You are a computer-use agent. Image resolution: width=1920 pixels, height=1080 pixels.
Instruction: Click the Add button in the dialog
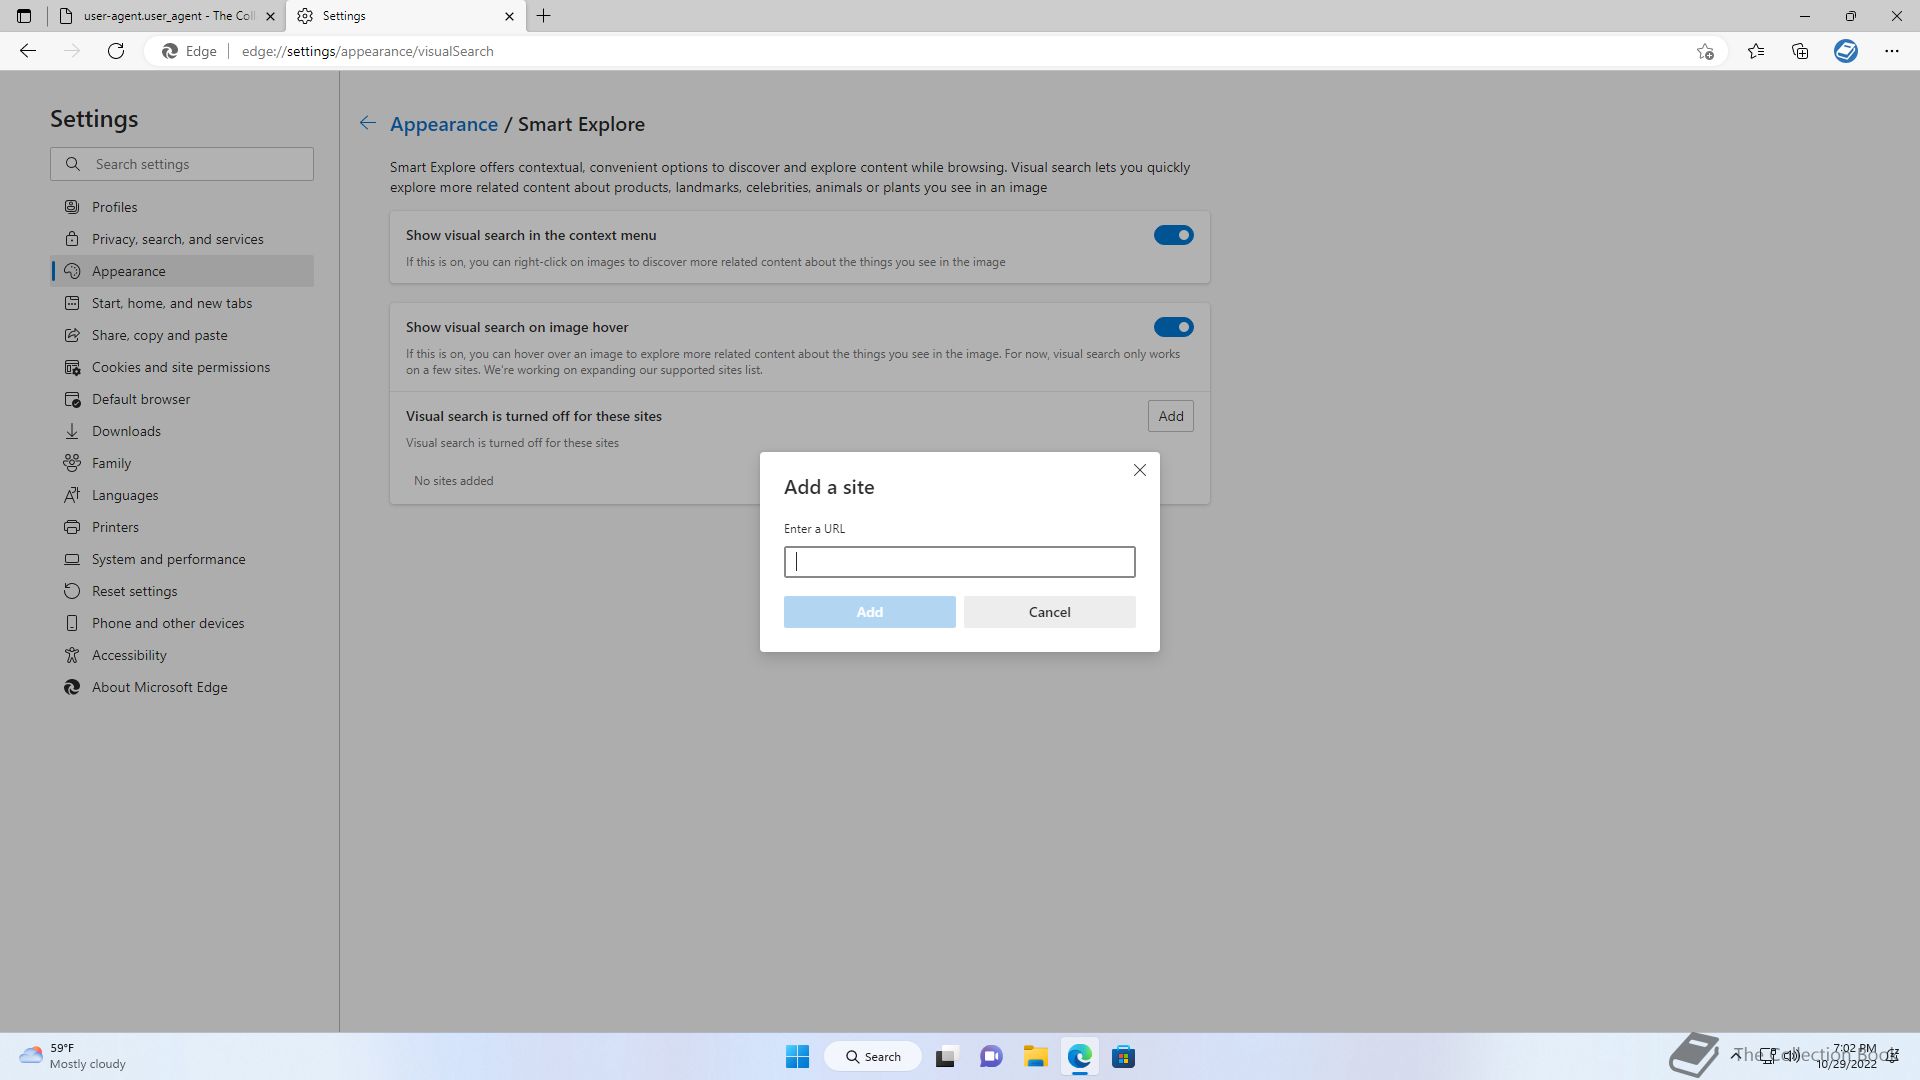869,612
